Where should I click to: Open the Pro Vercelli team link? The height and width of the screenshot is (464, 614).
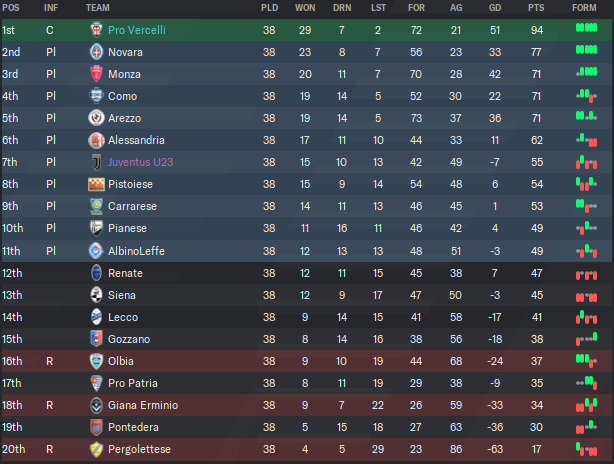(x=137, y=30)
